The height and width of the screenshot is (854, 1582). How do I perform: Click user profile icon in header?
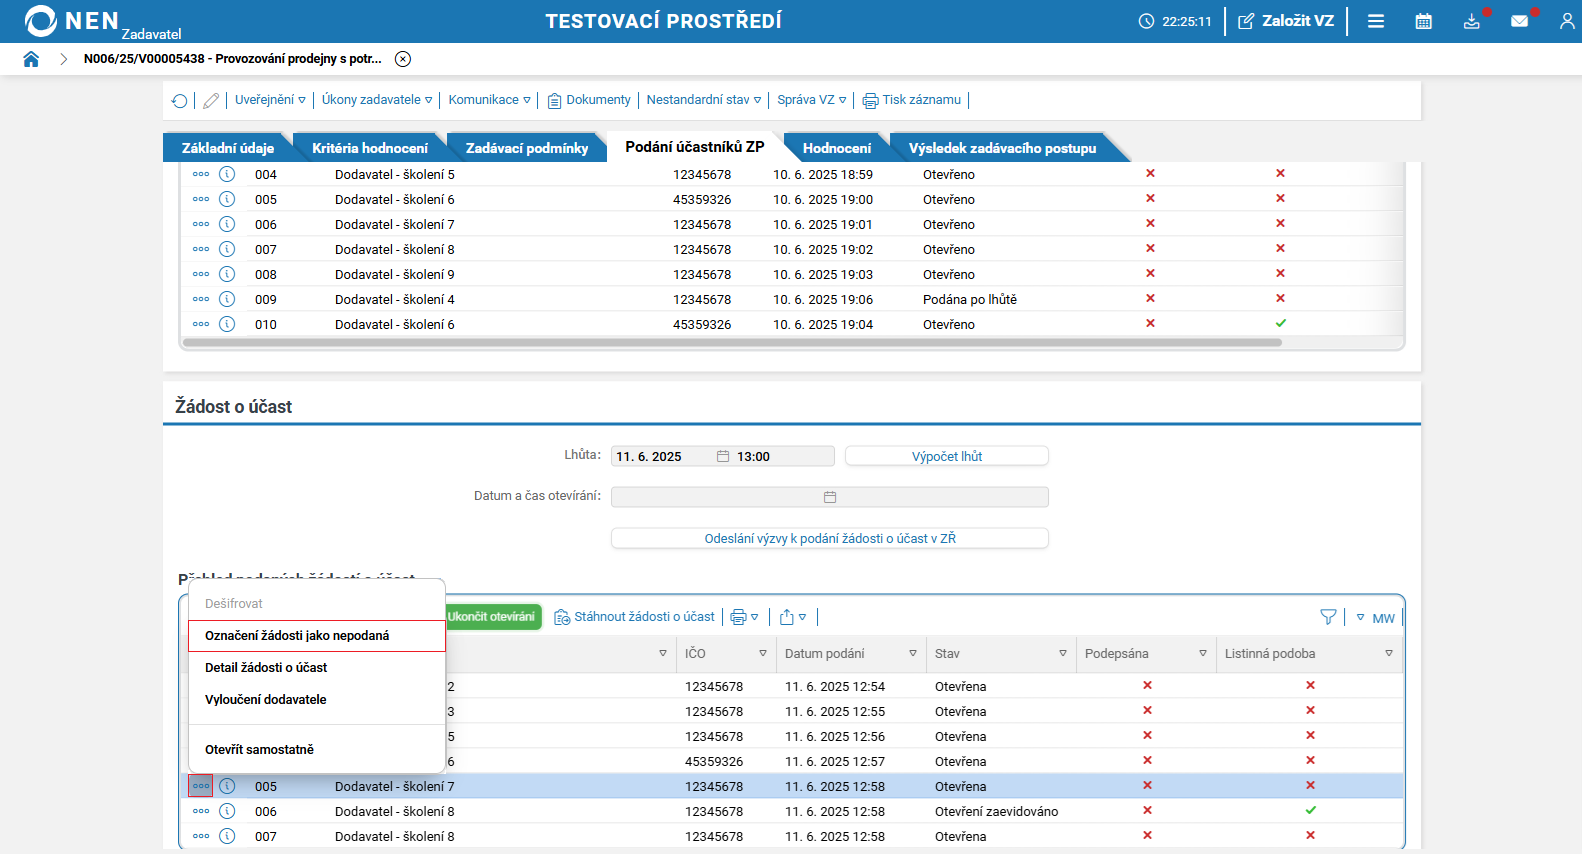(x=1566, y=21)
